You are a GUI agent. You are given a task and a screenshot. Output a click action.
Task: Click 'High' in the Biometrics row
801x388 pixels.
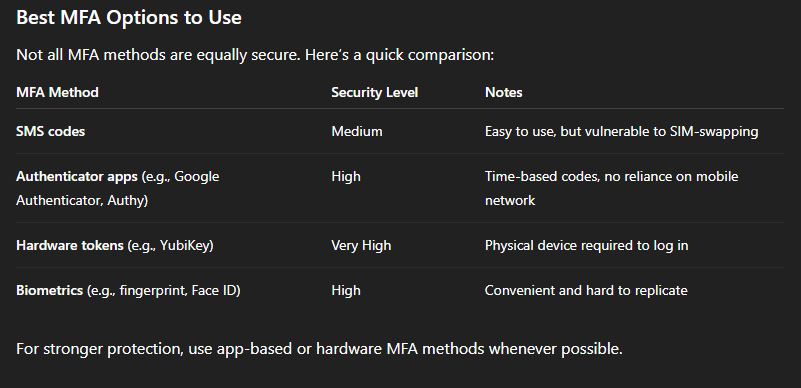[346, 290]
